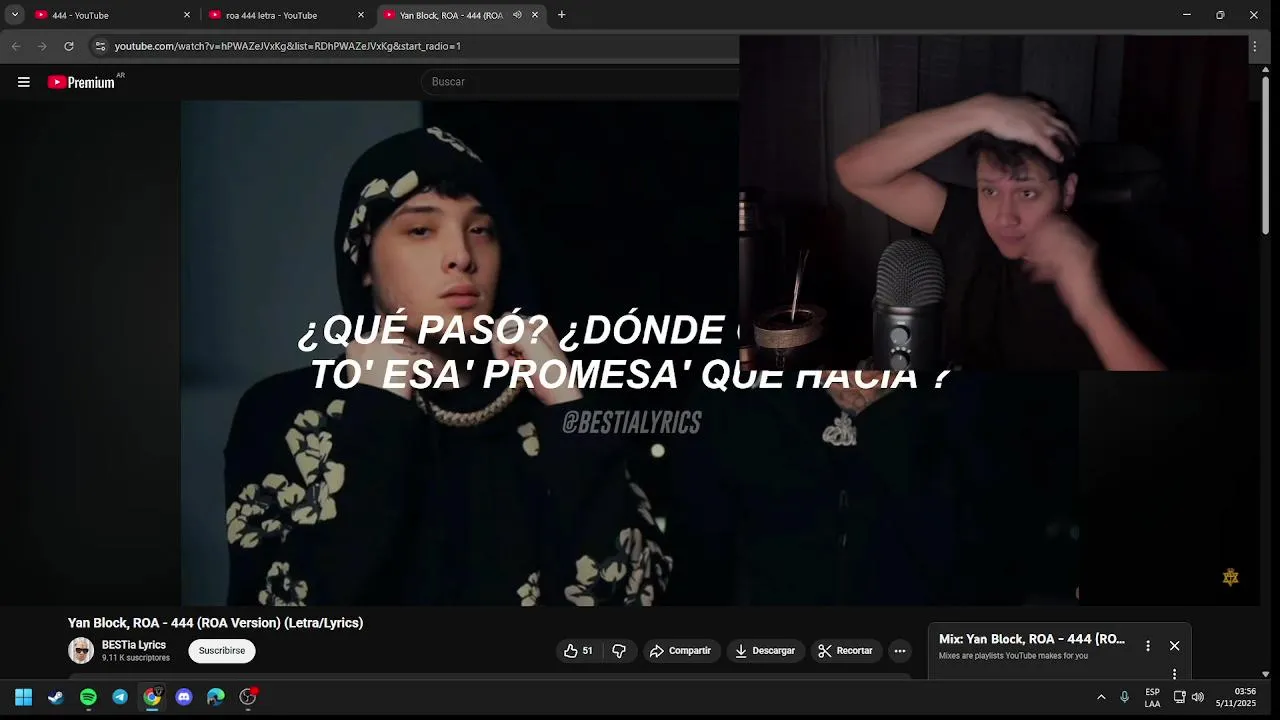Close the Mix playlist panel
Viewport: 1280px width, 720px height.
click(1175, 646)
